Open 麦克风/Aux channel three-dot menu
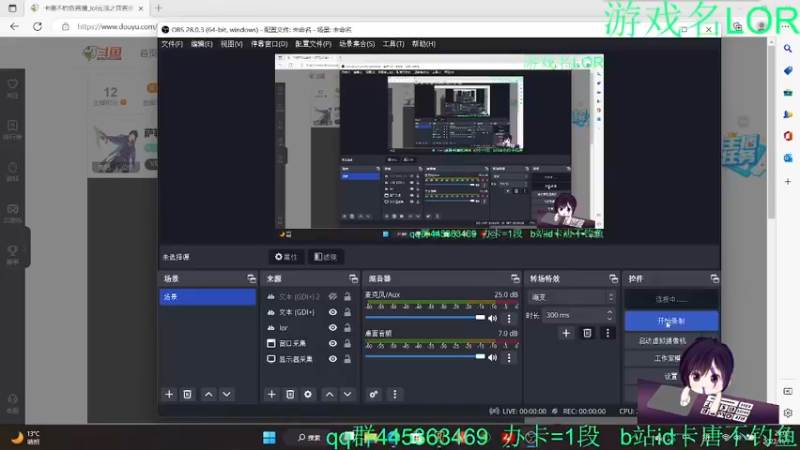800x450 pixels. pos(509,318)
